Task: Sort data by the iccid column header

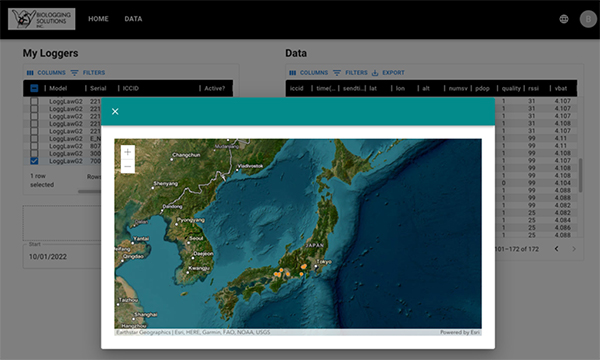Action: (x=297, y=88)
